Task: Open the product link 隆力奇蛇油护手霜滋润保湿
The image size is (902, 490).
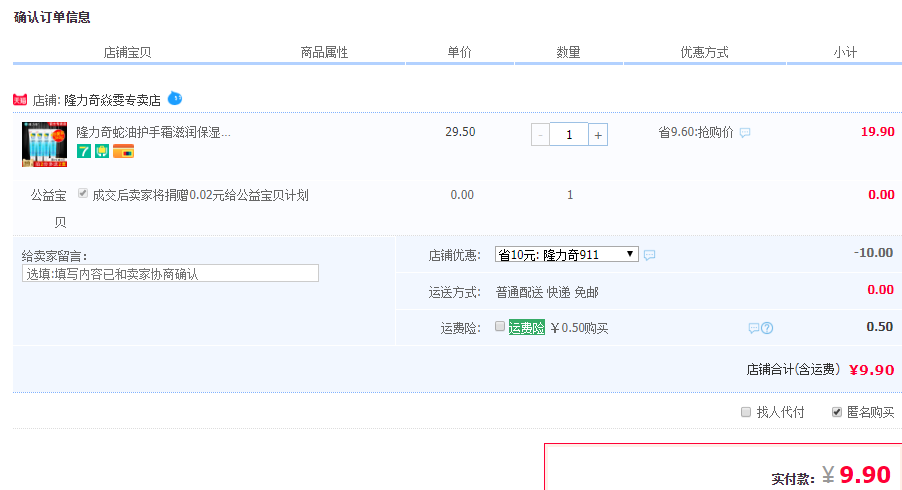Action: [153, 132]
